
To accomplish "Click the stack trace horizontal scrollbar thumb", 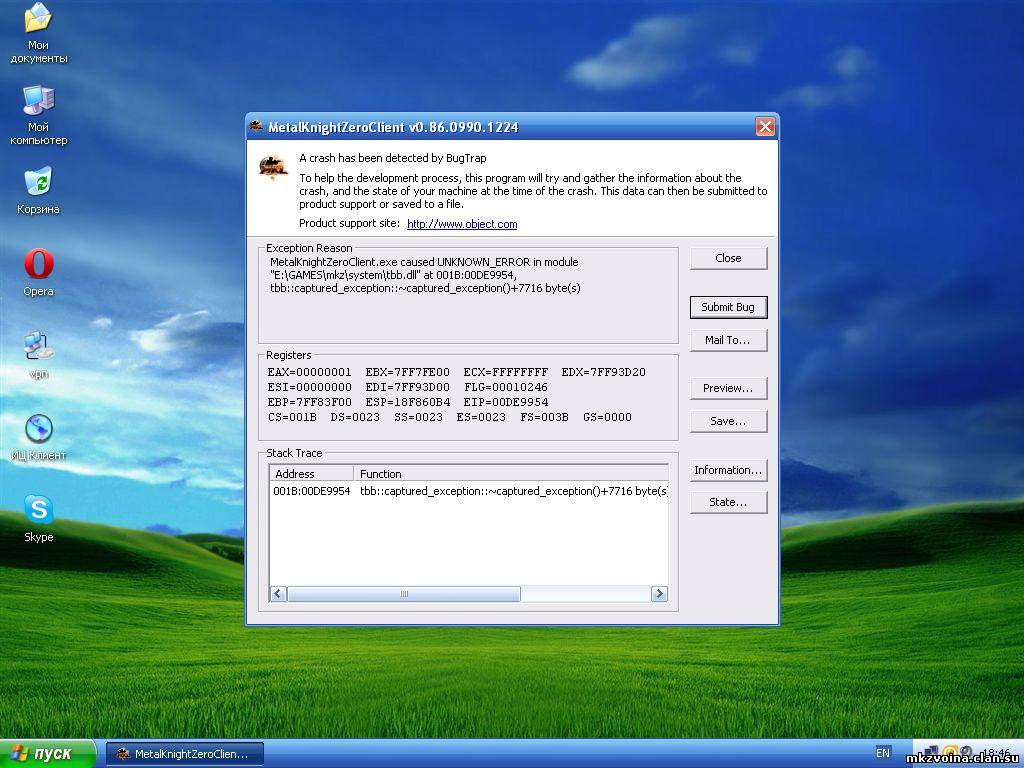I will [404, 594].
